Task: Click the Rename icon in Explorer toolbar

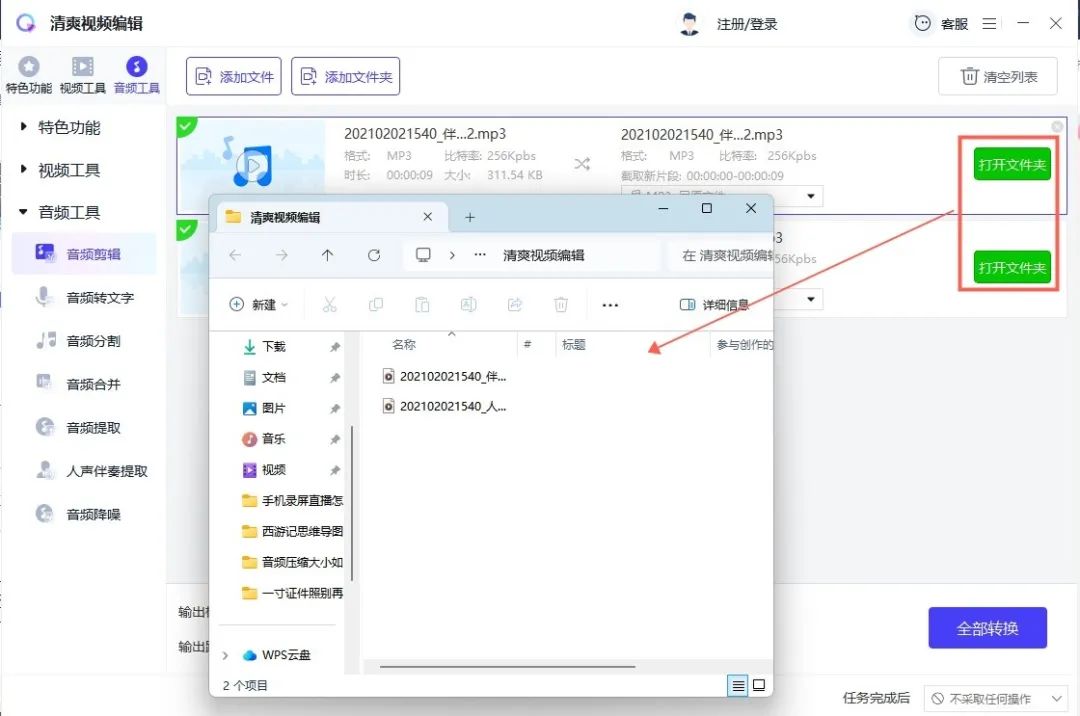Action: (468, 304)
